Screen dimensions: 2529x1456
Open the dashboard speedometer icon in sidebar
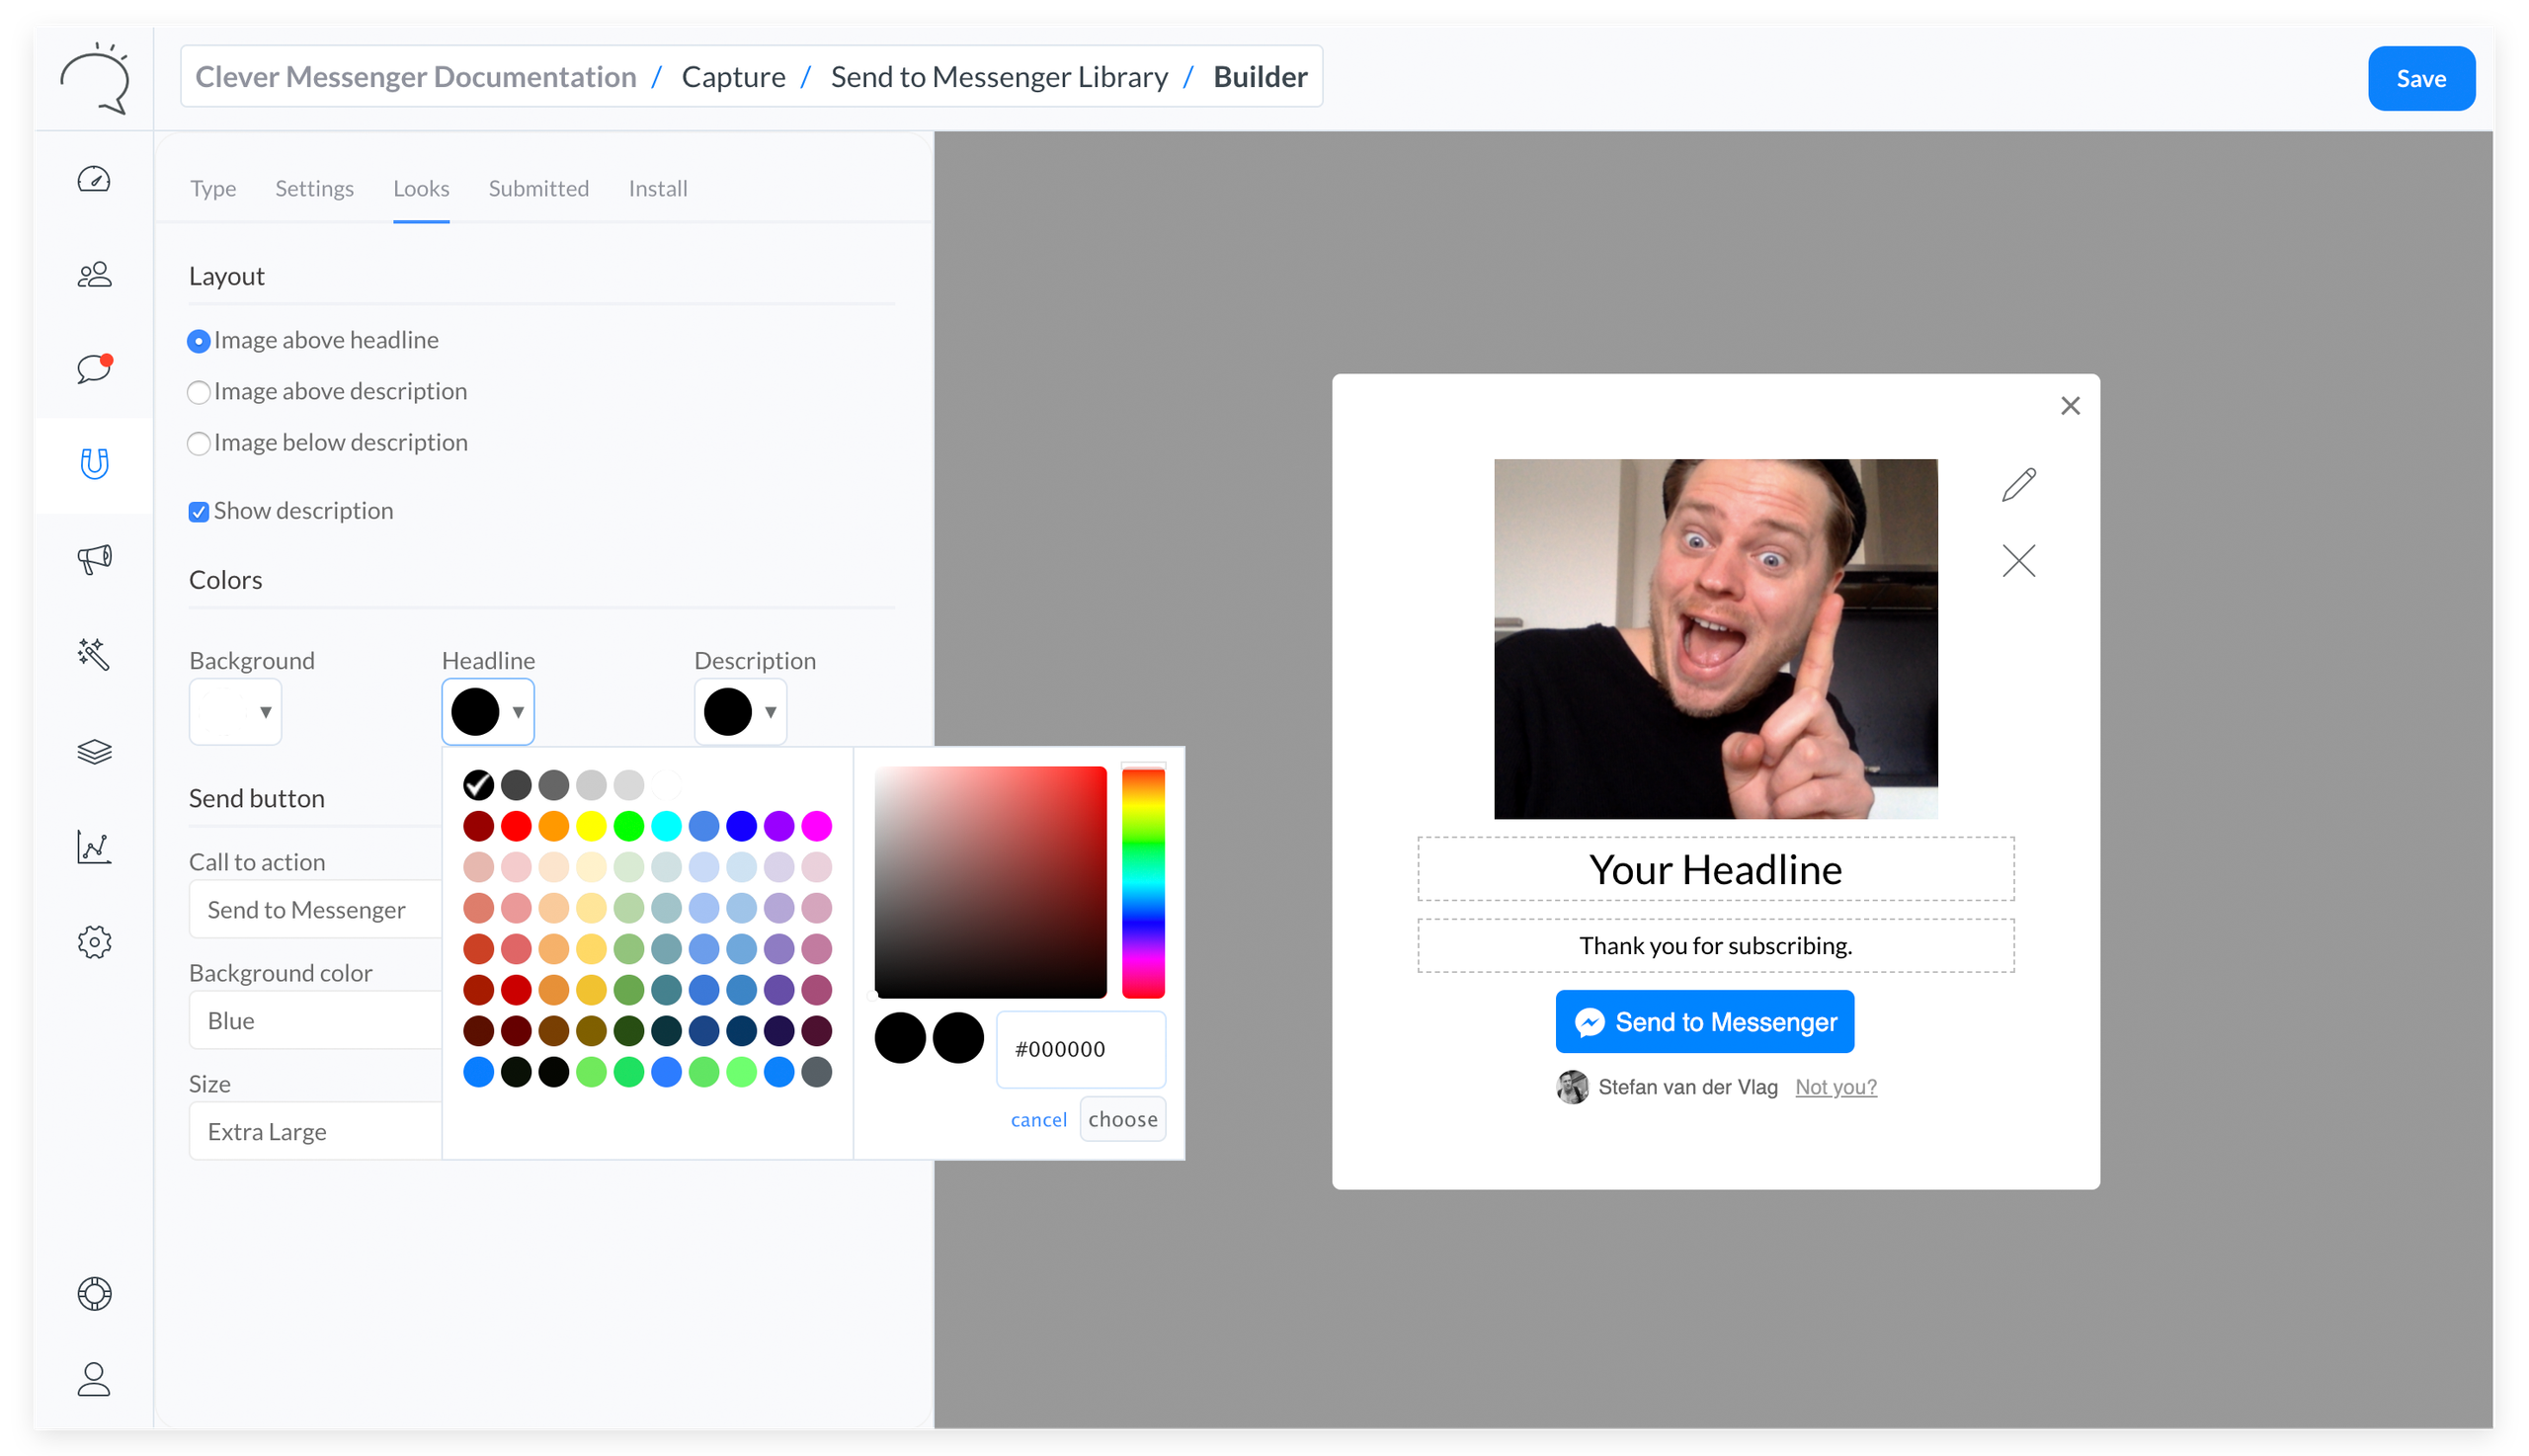[x=94, y=180]
